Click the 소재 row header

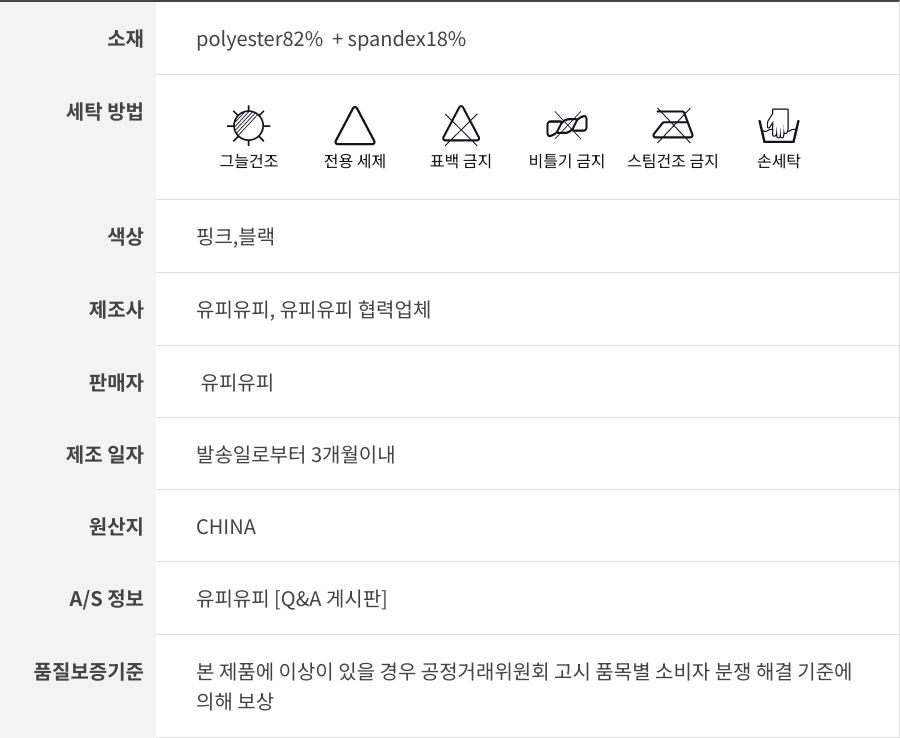pos(125,39)
